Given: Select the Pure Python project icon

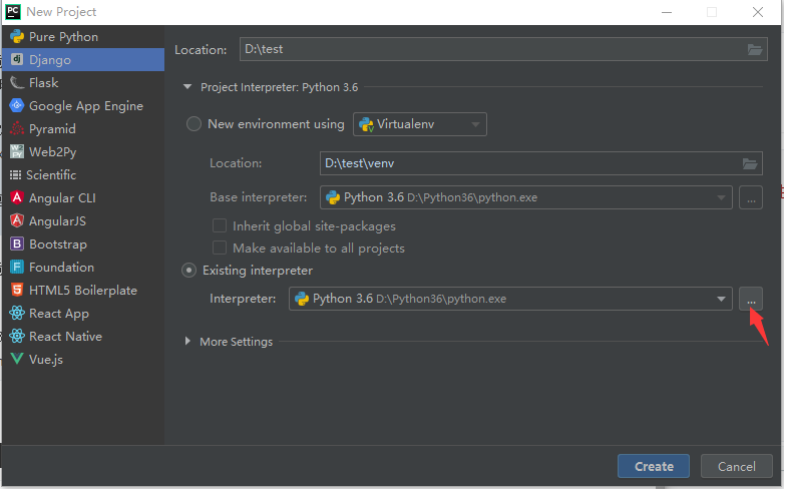Looking at the screenshot, I should [17, 37].
